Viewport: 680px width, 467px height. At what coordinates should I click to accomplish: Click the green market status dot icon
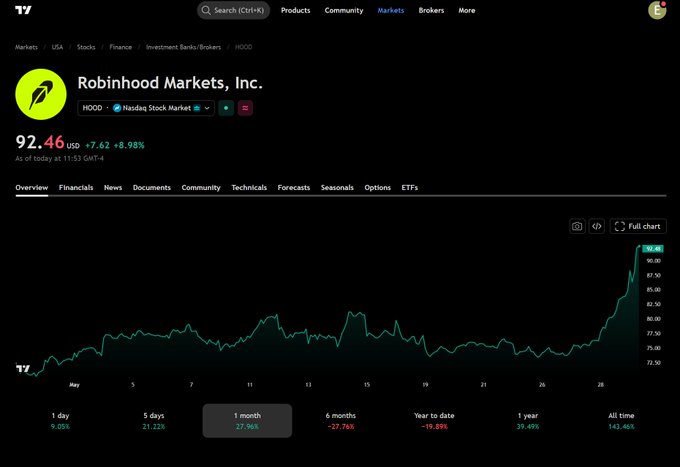[x=226, y=108]
